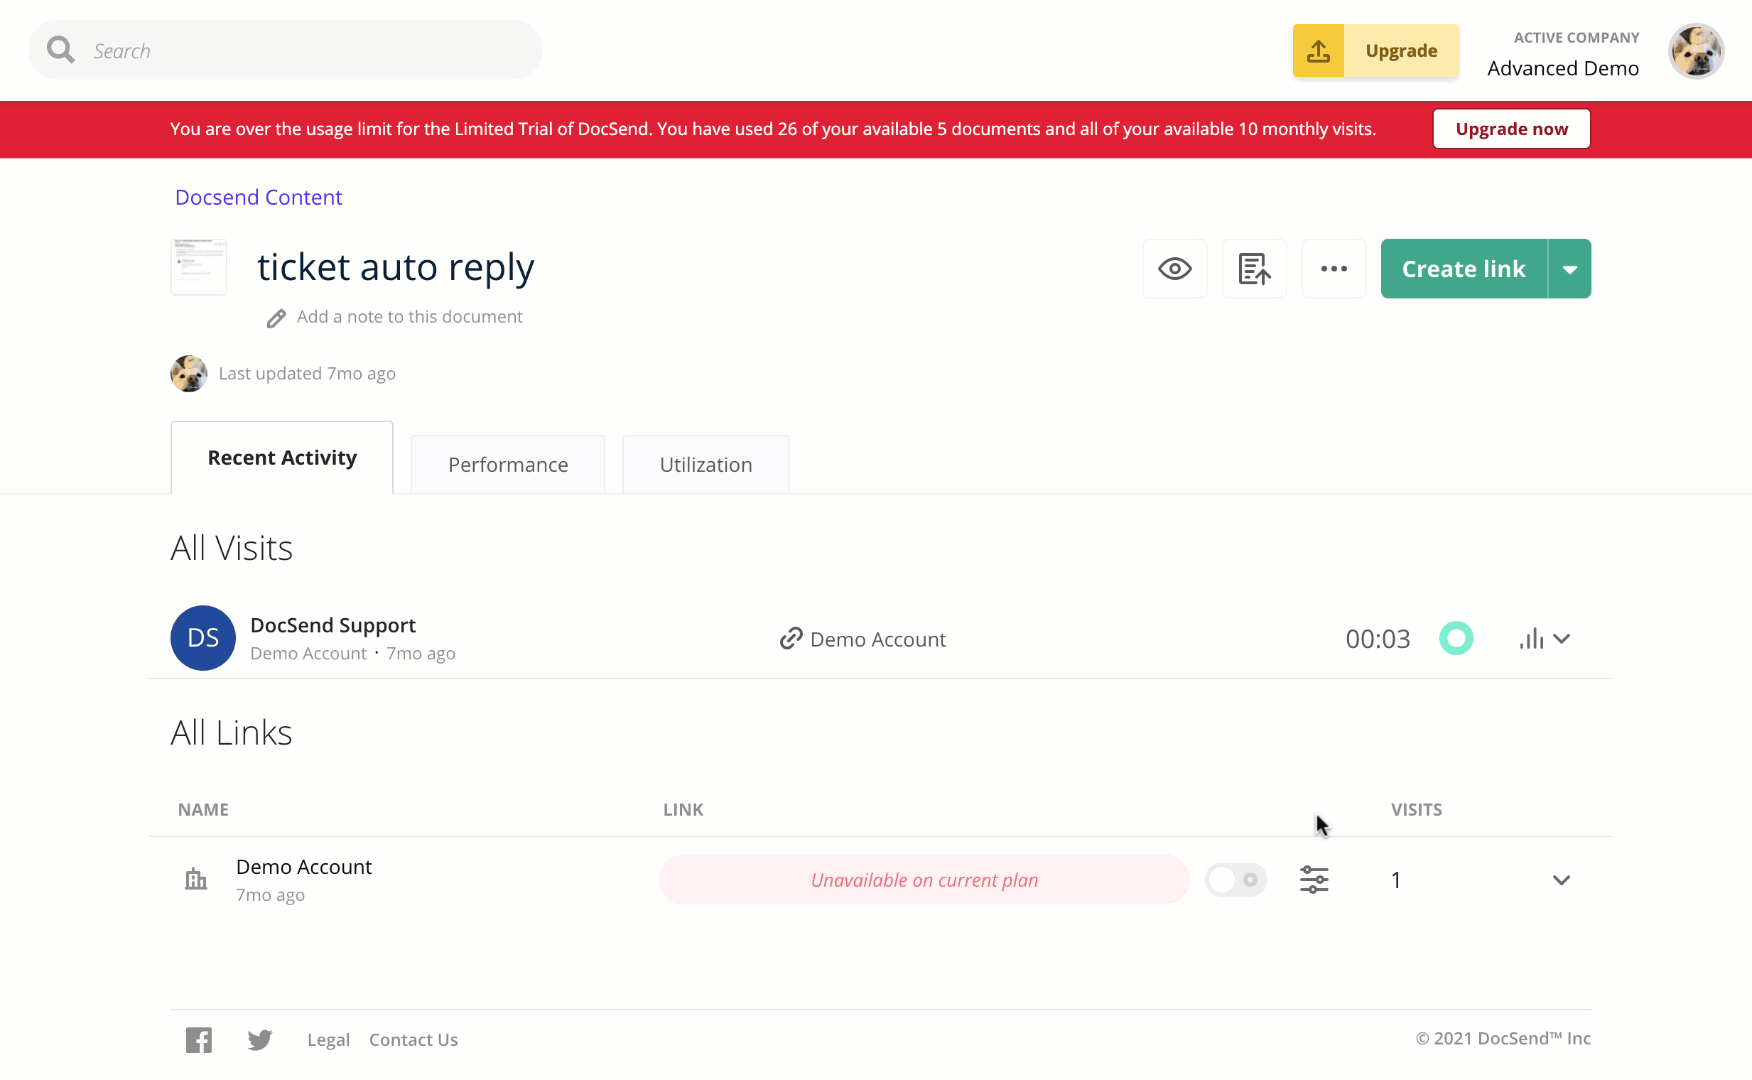The height and width of the screenshot is (1080, 1752).
Task: Click the Unavailable on current plan field
Action: click(x=924, y=880)
